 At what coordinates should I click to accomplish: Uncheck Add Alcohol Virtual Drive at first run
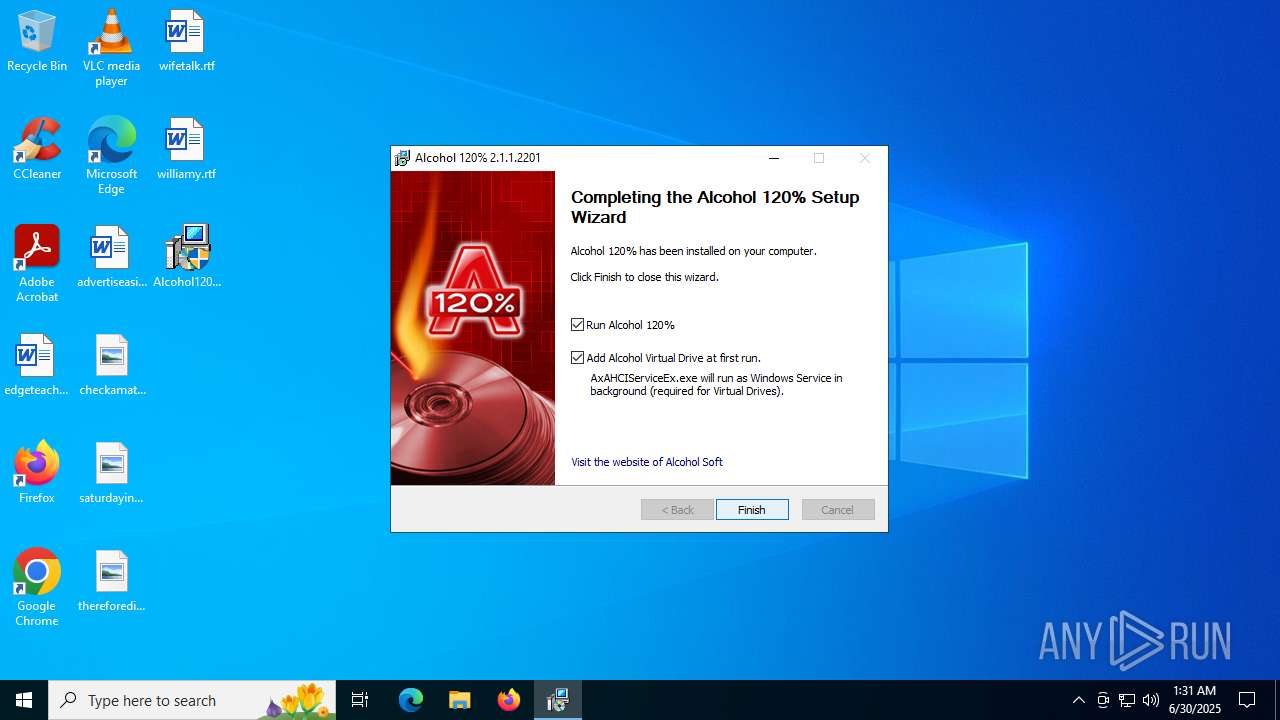(577, 357)
